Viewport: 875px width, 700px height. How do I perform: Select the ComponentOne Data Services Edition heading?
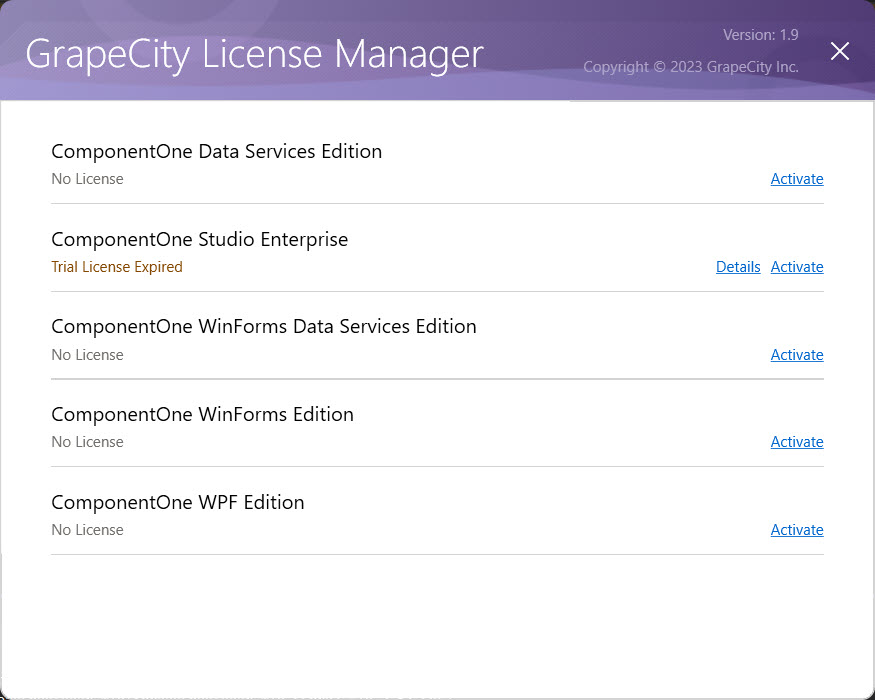217,152
